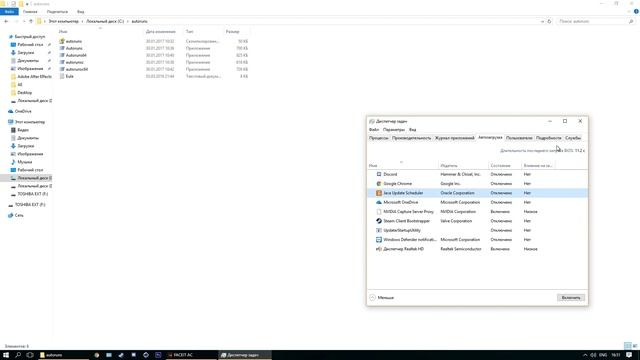Select Valve Corporation publisher cell
The image size is (640, 360).
pos(456,221)
